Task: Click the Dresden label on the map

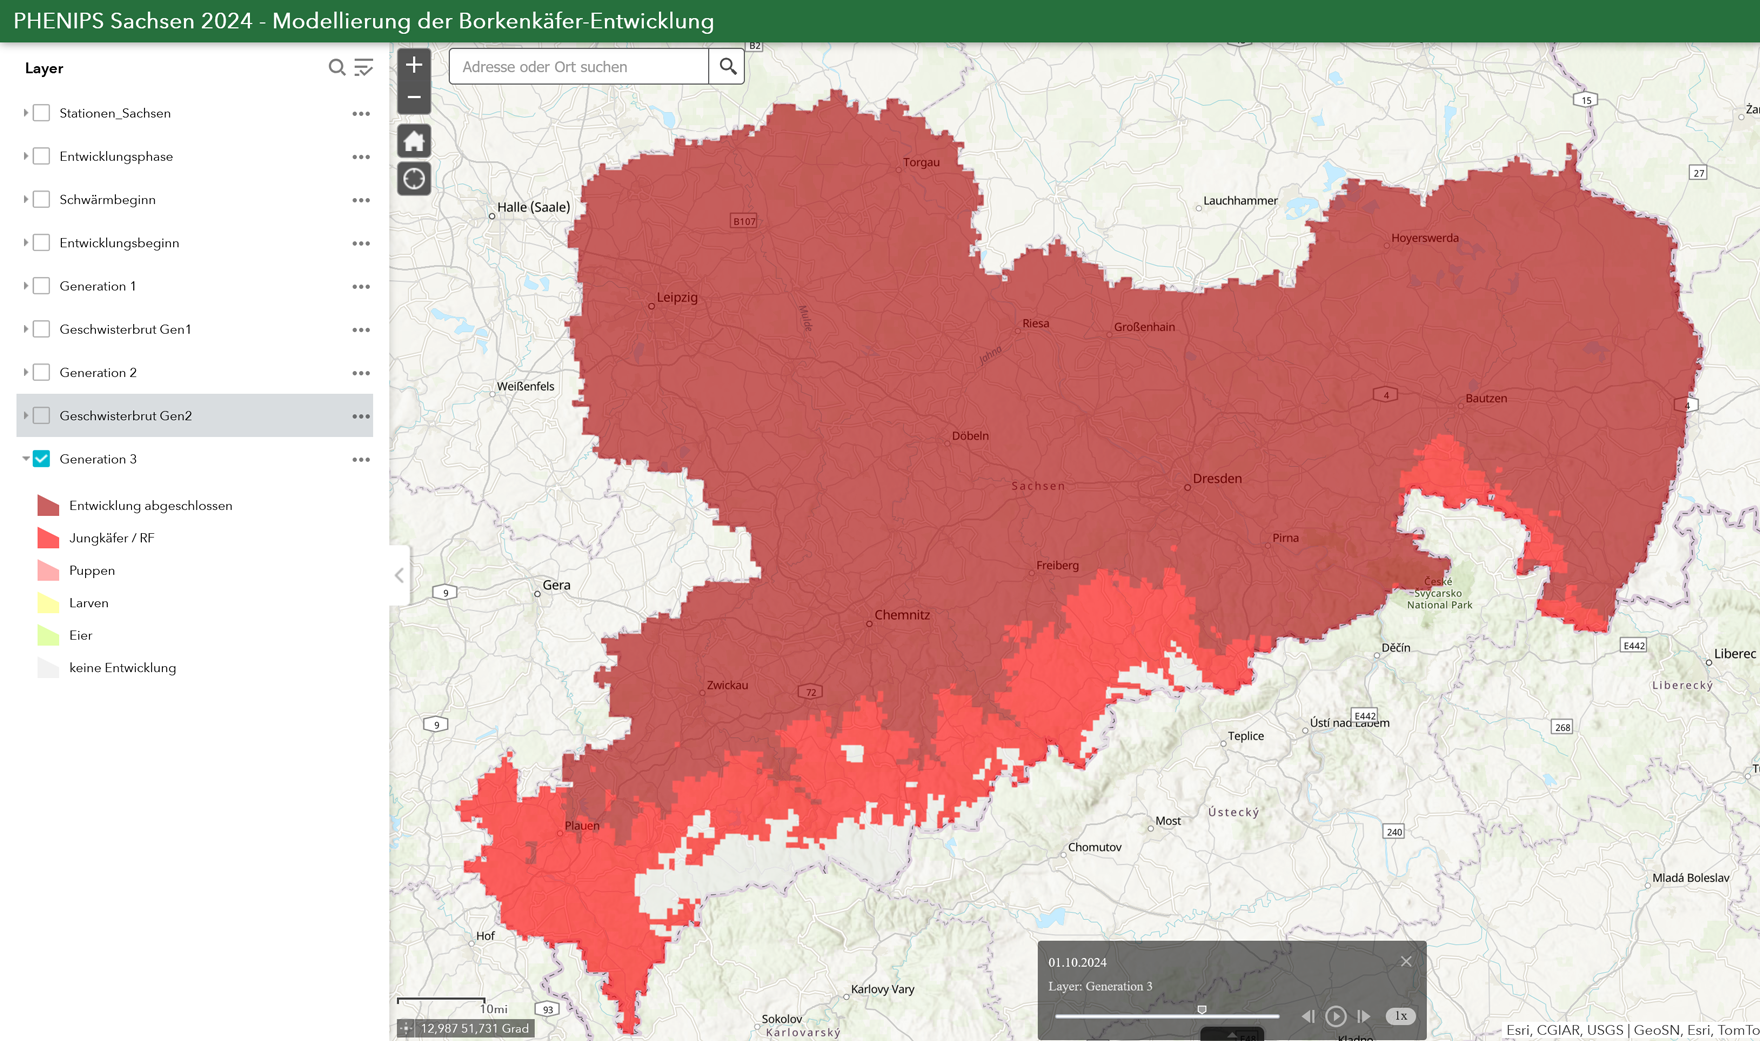Action: [x=1217, y=478]
